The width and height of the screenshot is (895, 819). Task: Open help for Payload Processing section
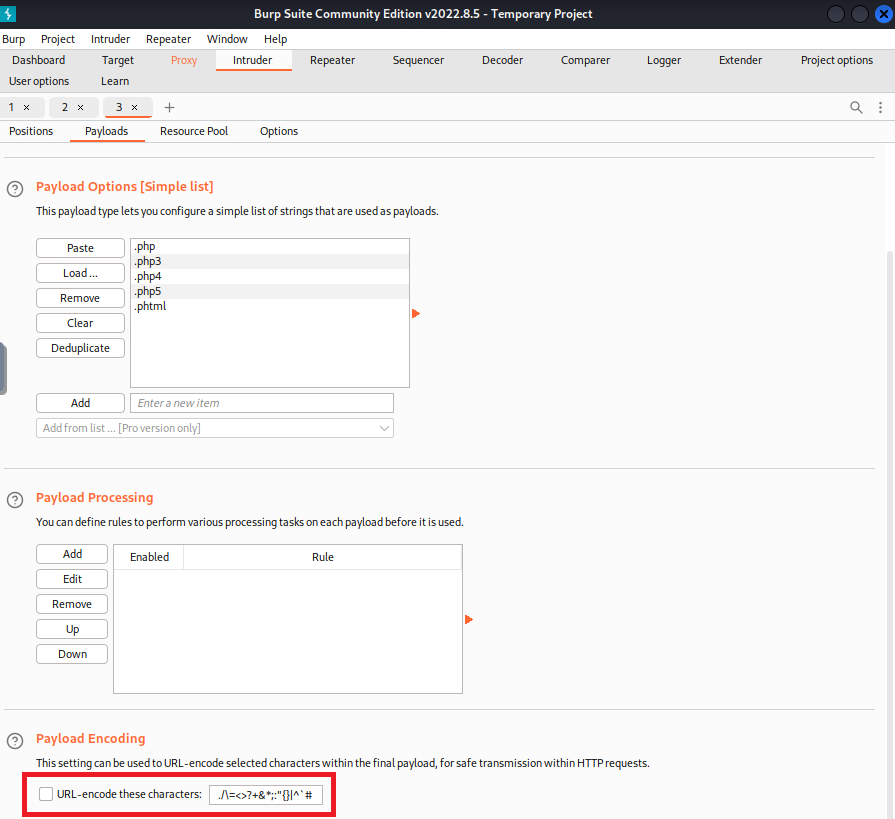point(15,500)
